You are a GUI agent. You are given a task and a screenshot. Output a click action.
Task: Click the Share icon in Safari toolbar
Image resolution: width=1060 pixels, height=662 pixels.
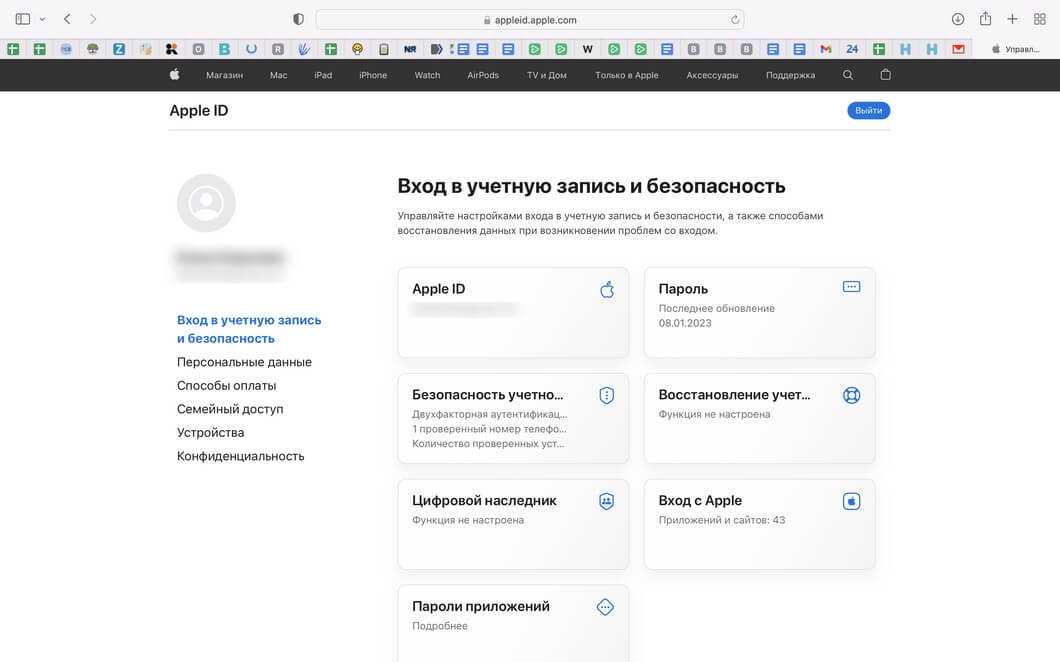(x=985, y=19)
